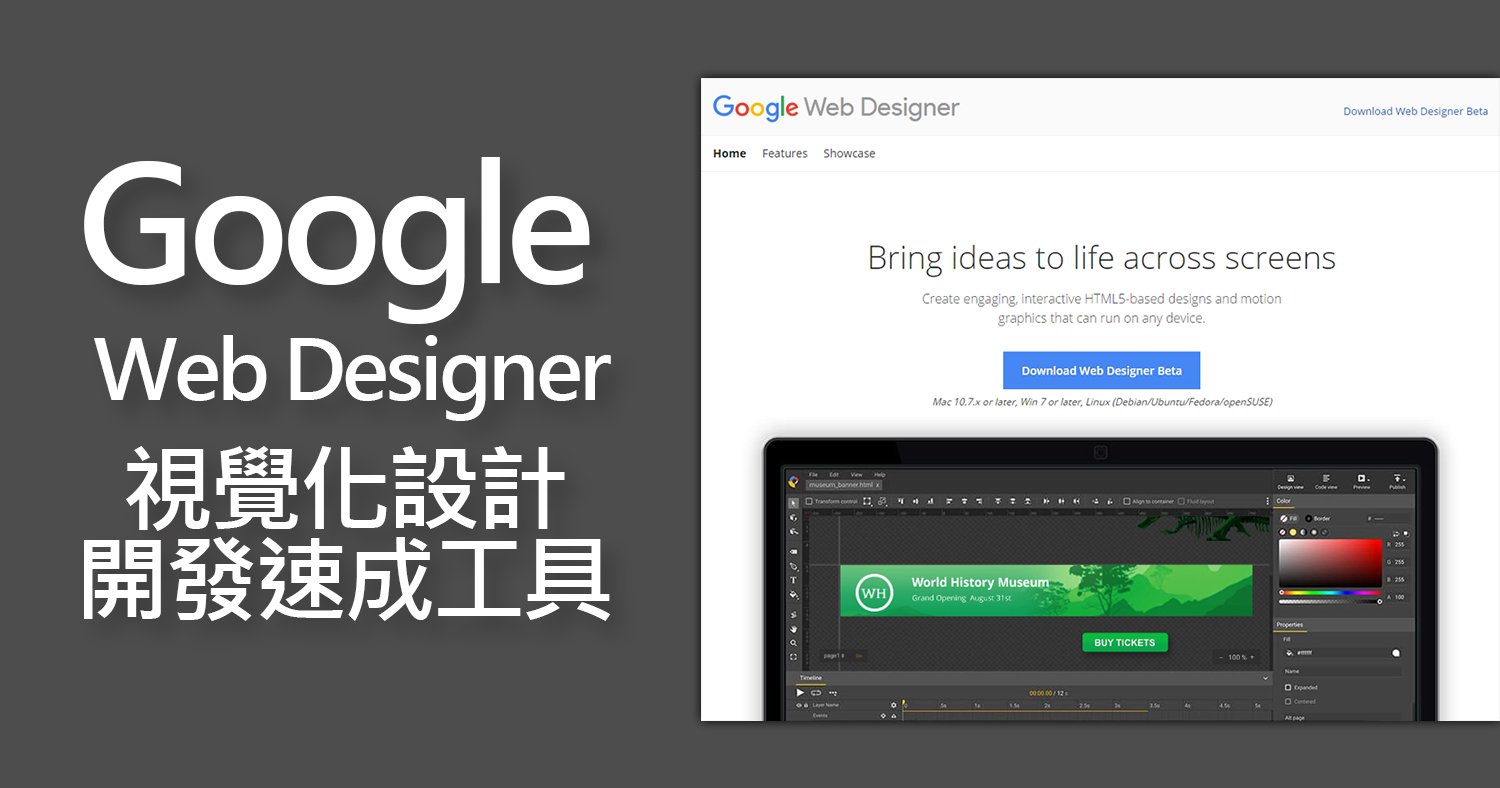
Task: Close the museum_banner.html tab
Action: coord(877,485)
